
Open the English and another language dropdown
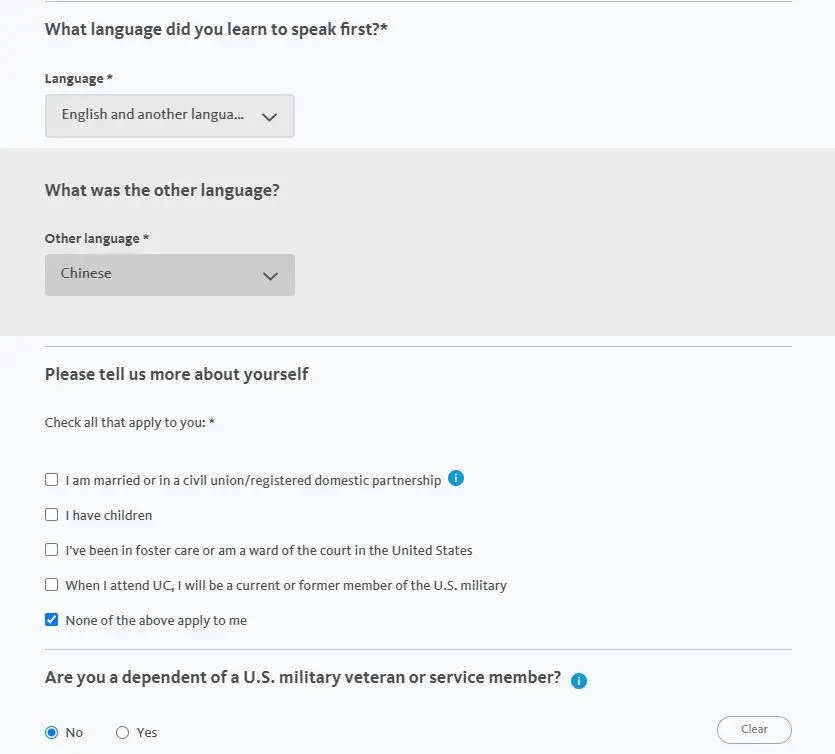coord(170,116)
